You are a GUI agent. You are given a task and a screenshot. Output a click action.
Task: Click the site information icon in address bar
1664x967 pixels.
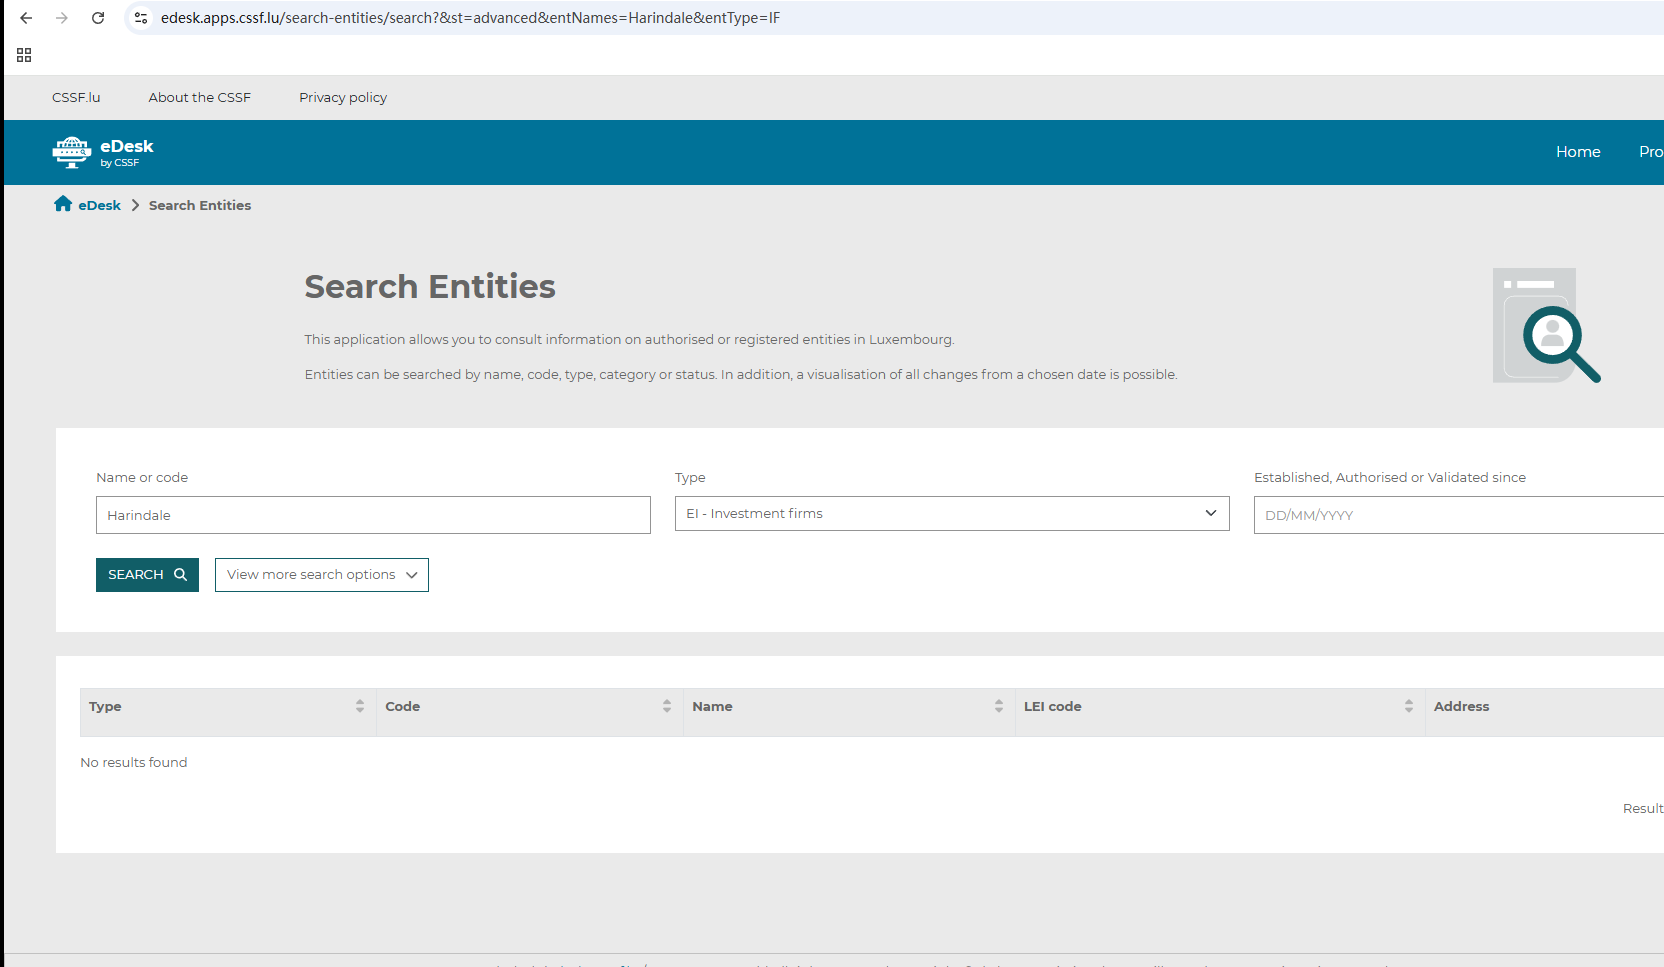(x=141, y=18)
